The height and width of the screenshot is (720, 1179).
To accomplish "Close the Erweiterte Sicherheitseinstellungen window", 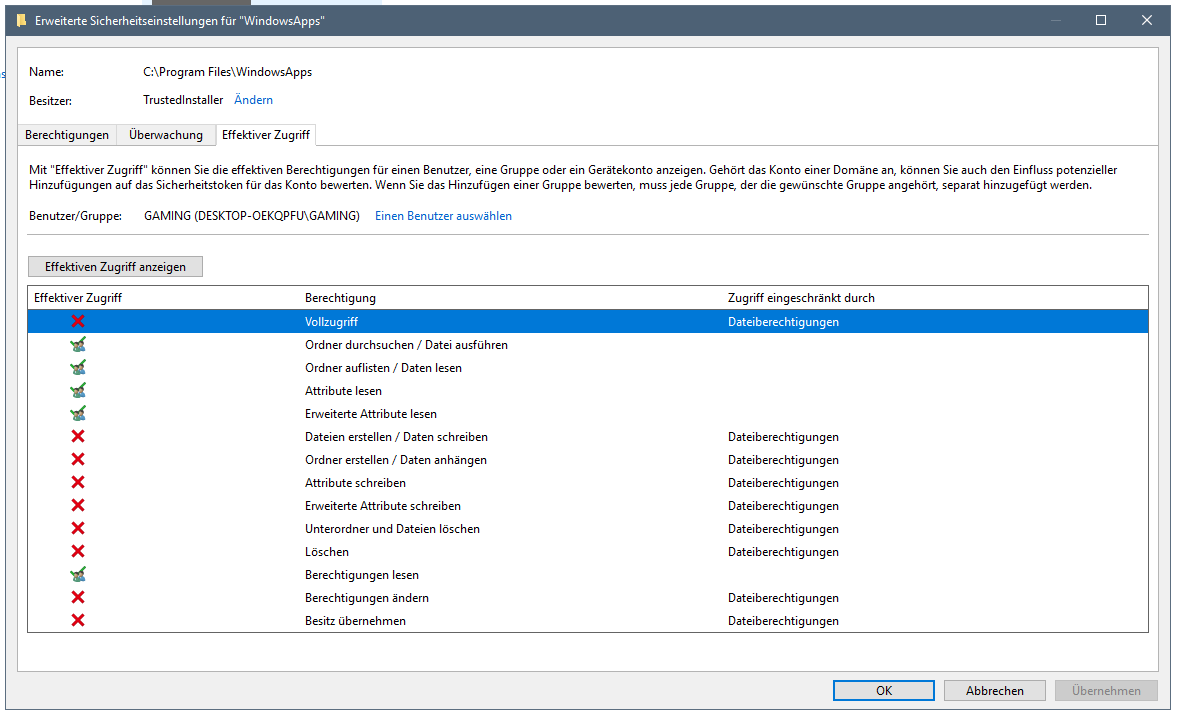I will coord(1147,20).
